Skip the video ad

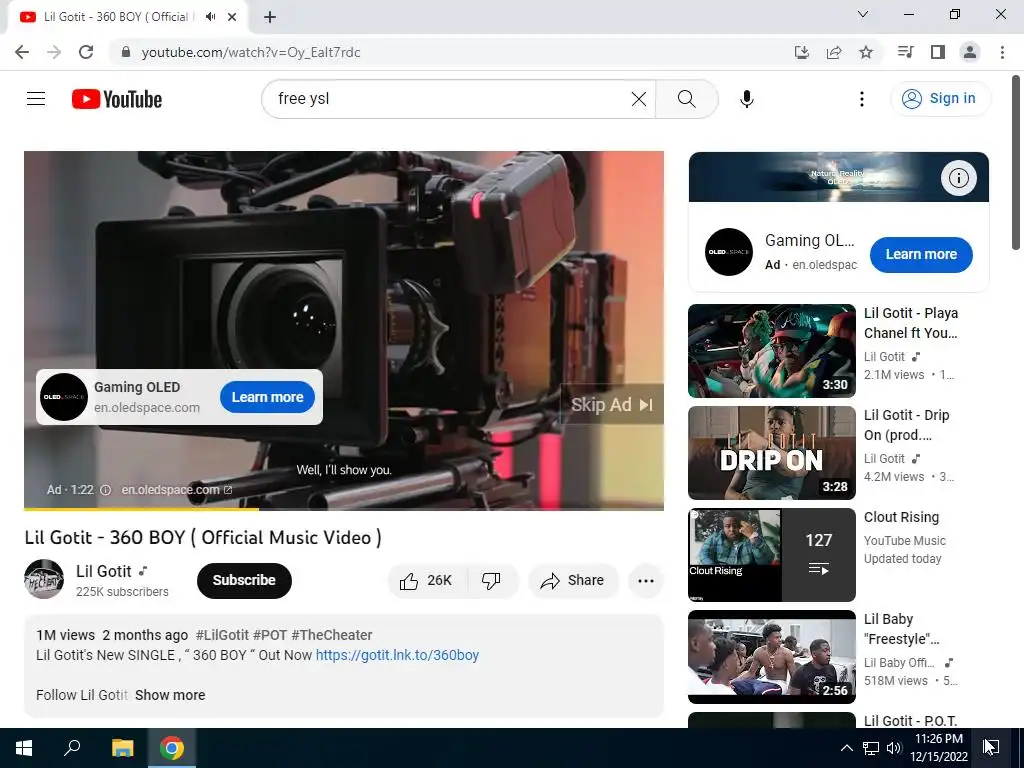(612, 405)
